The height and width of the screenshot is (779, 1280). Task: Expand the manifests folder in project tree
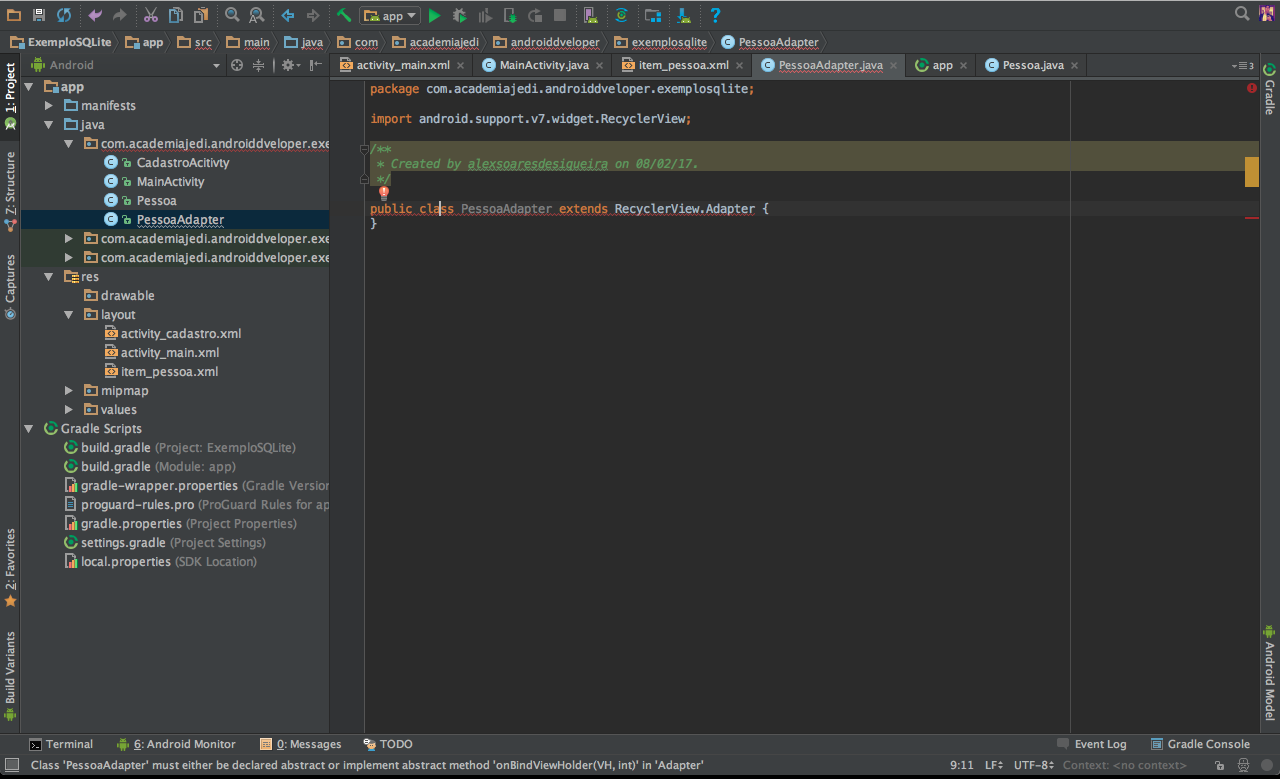coord(49,105)
